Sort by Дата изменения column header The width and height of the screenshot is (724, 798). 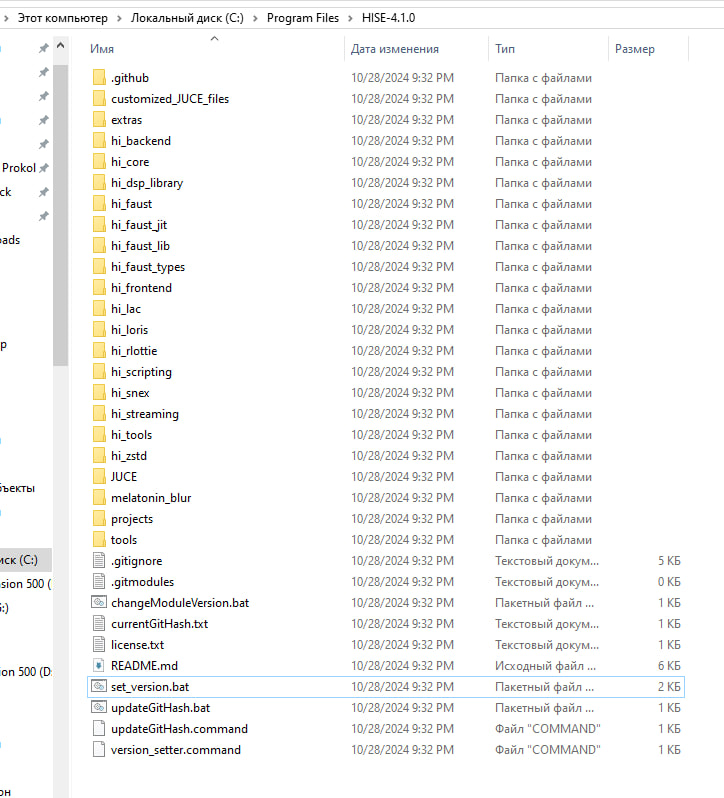[394, 49]
